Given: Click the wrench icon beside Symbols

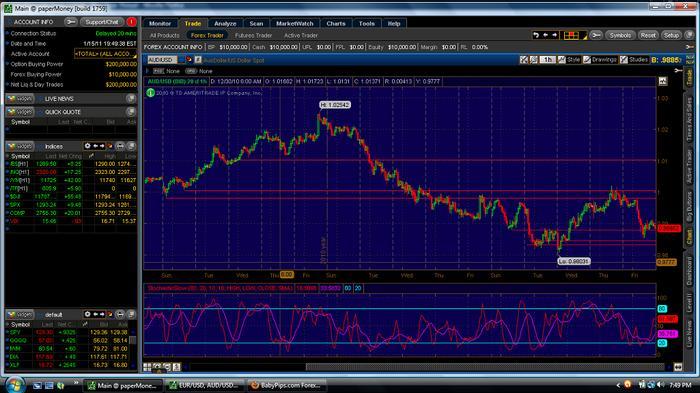Looking at the screenshot, I should (x=596, y=35).
